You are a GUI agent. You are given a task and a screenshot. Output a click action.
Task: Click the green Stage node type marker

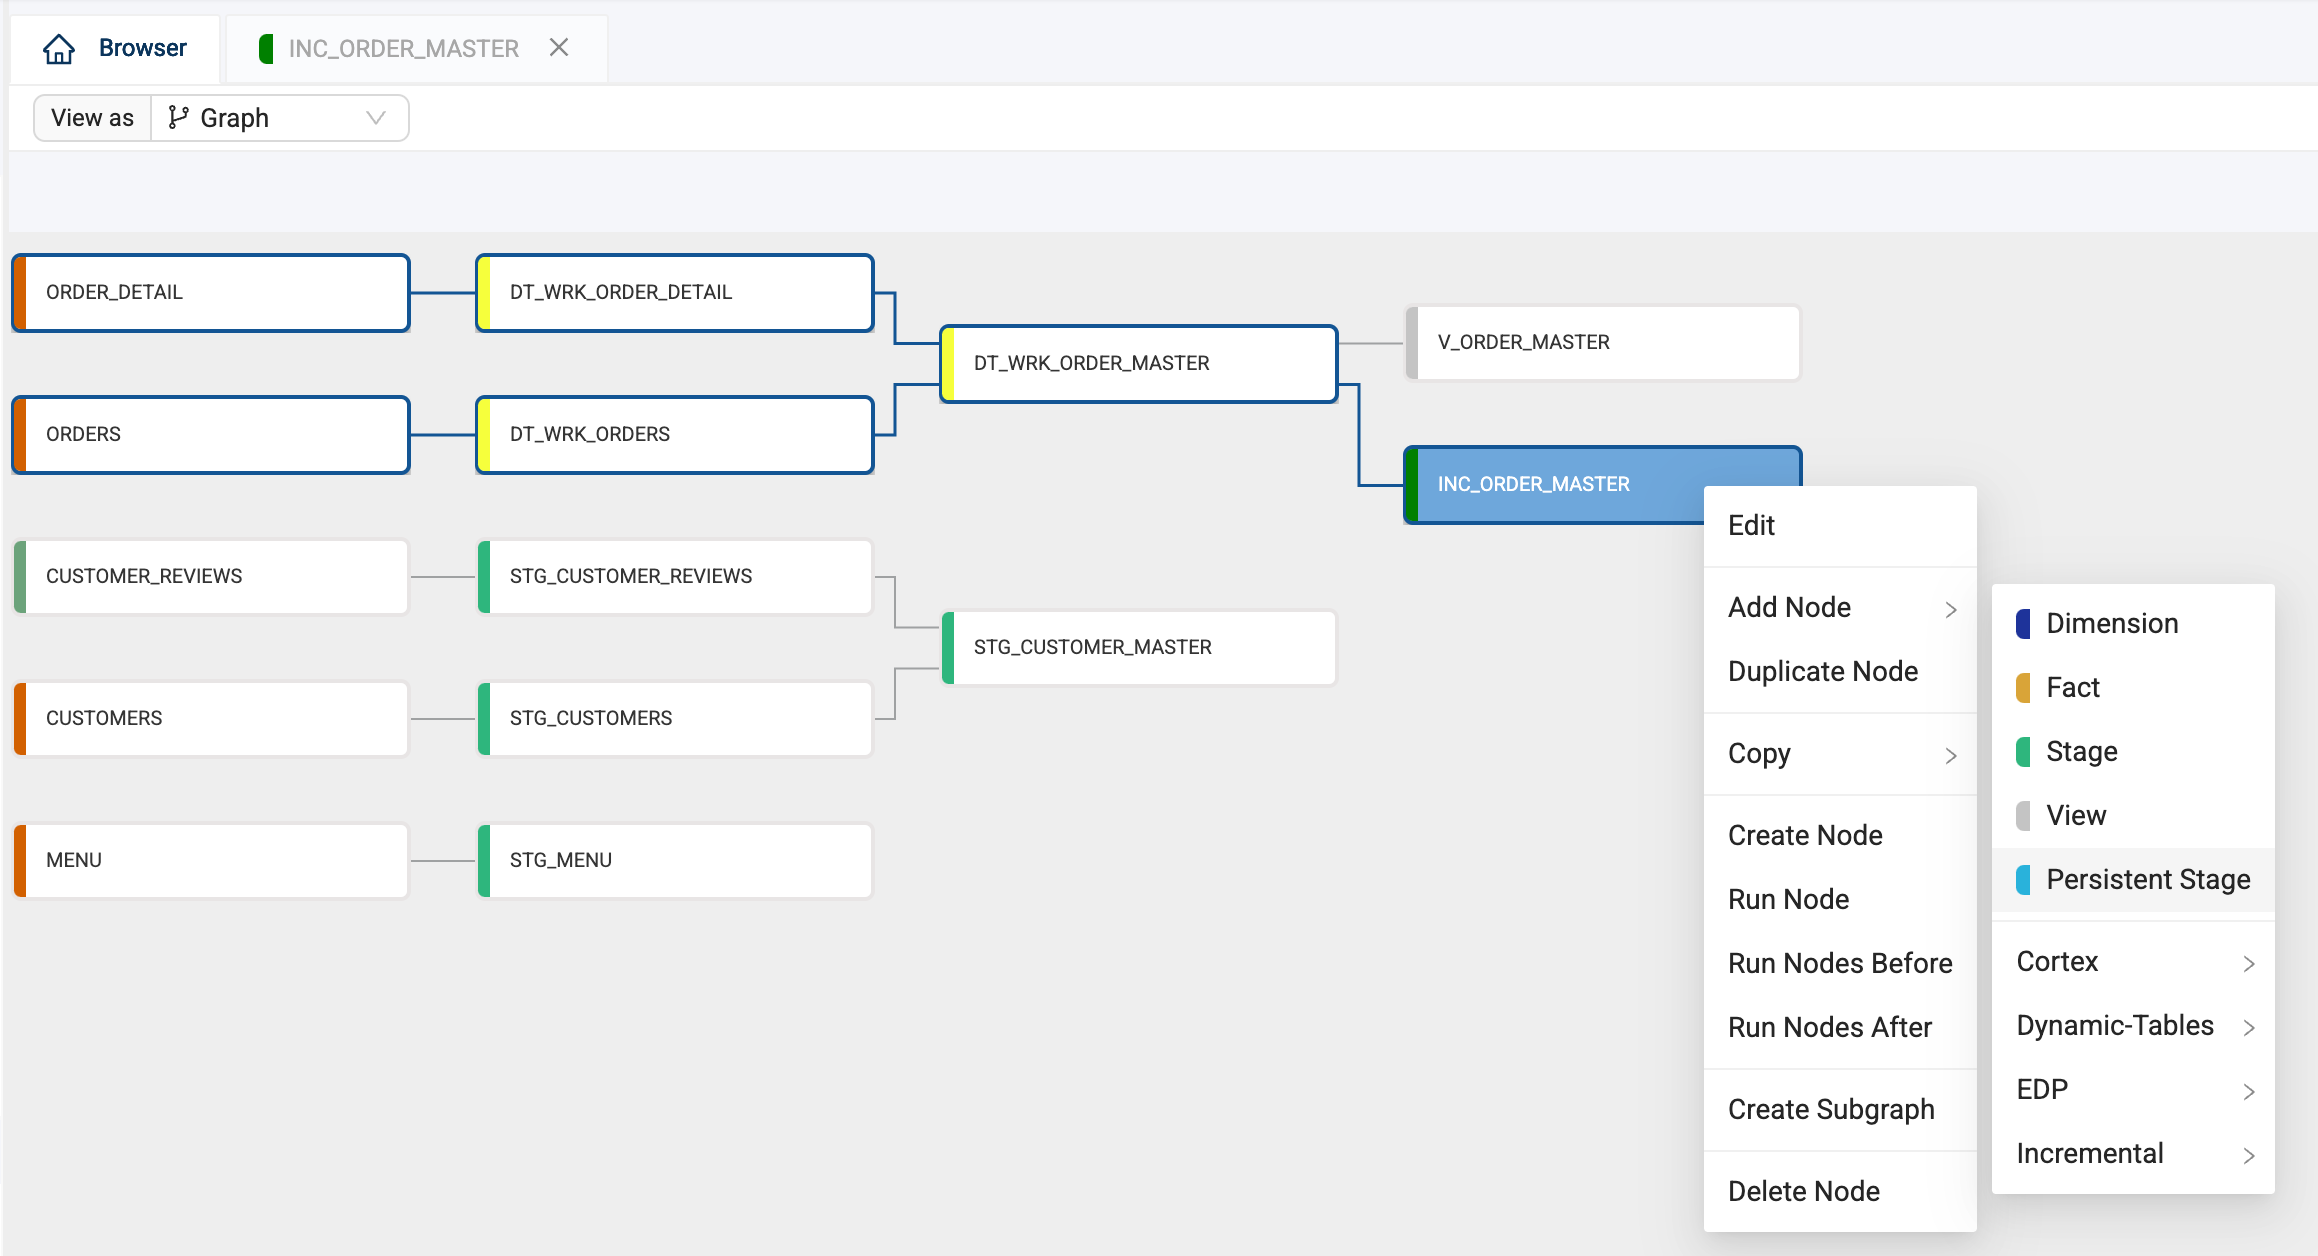pos(2023,751)
